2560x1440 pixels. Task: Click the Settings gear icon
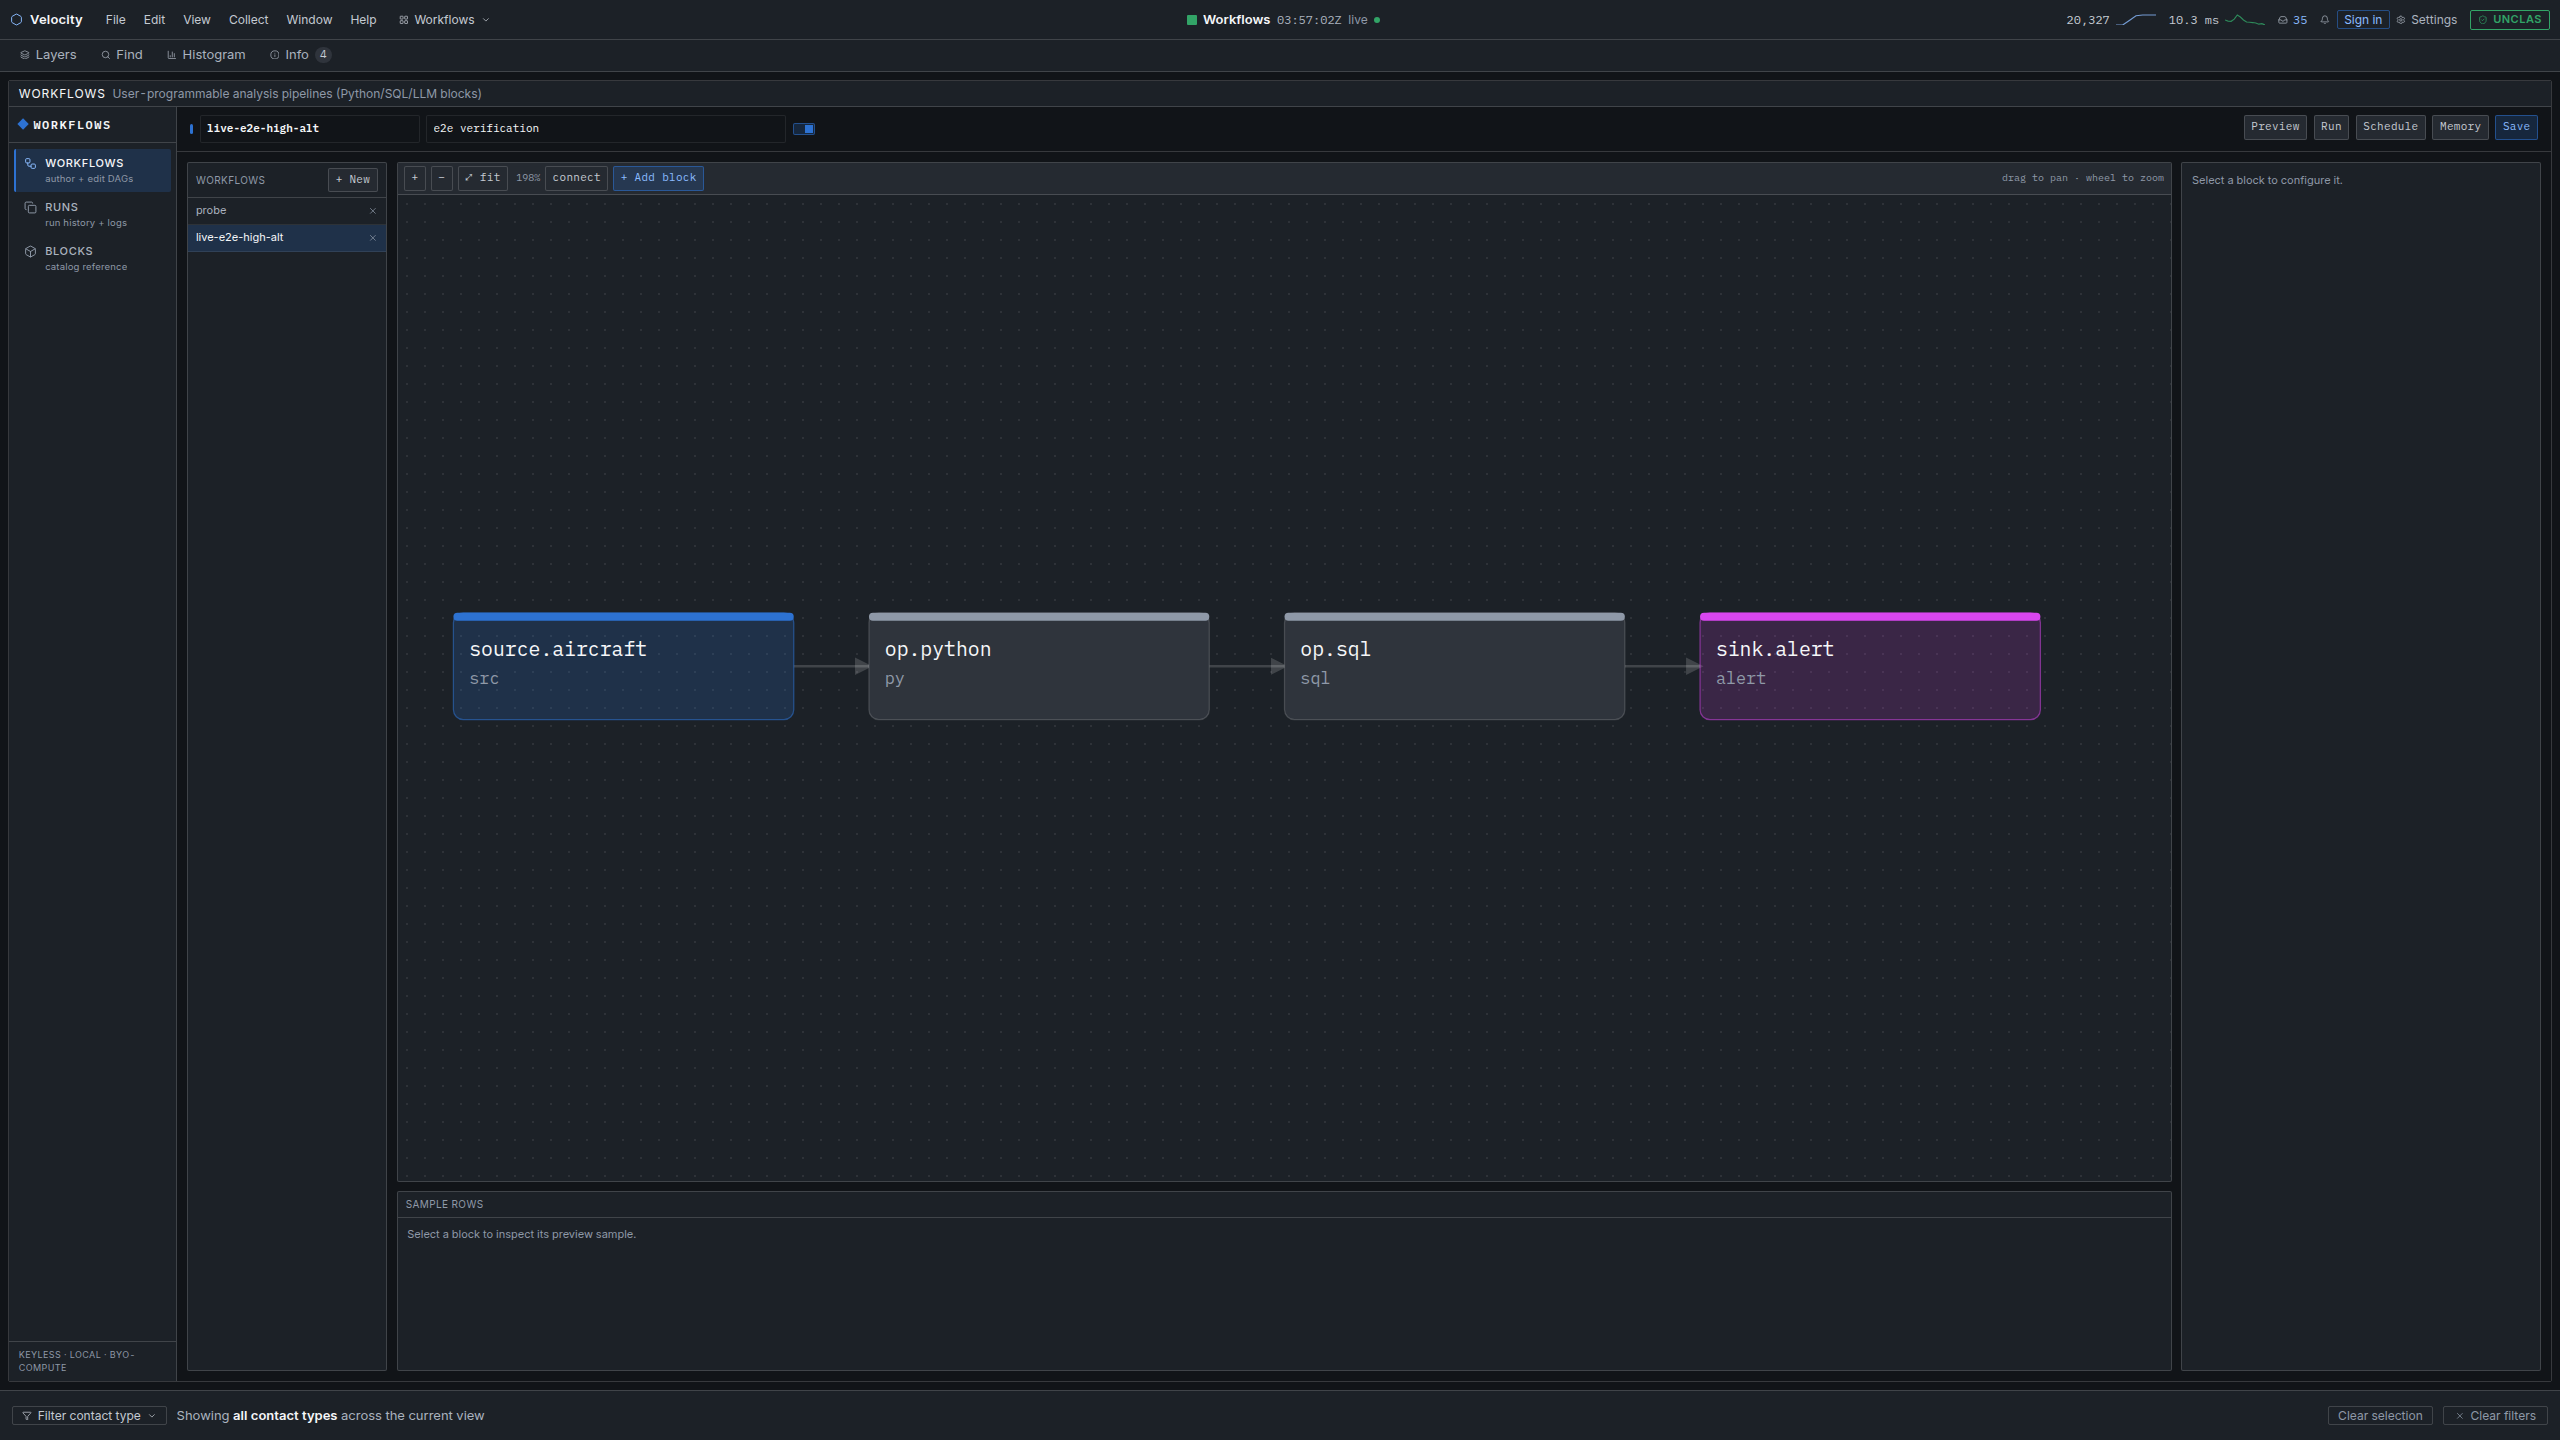click(x=2401, y=20)
